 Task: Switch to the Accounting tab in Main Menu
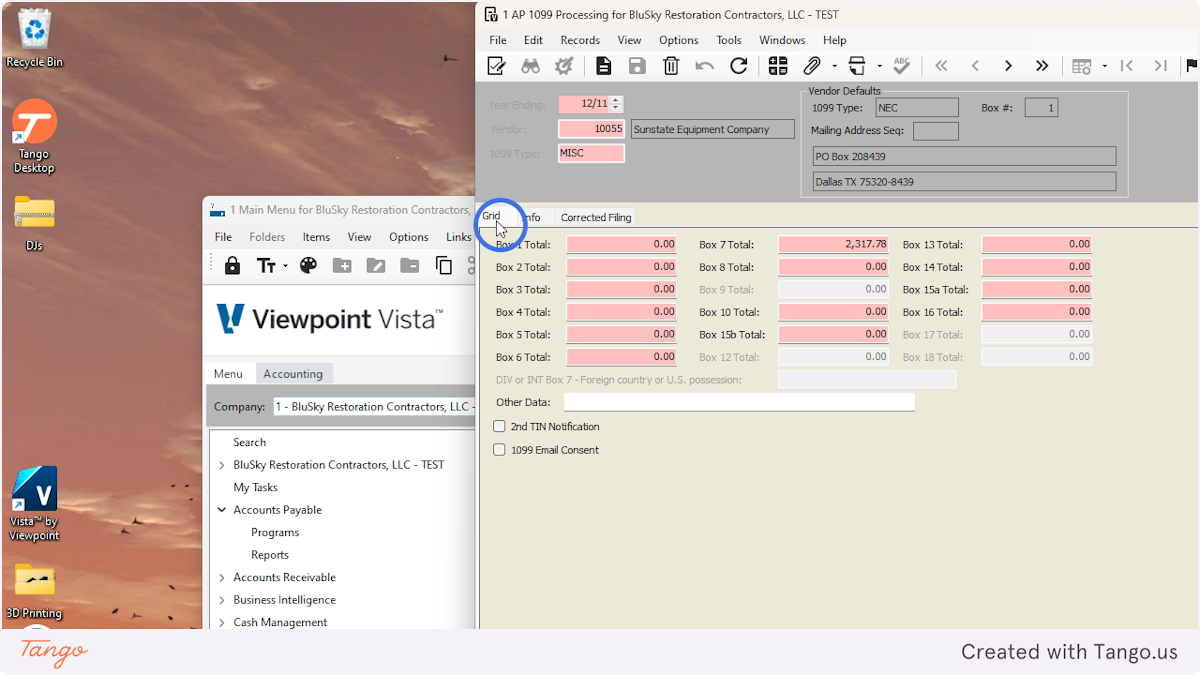click(x=293, y=374)
